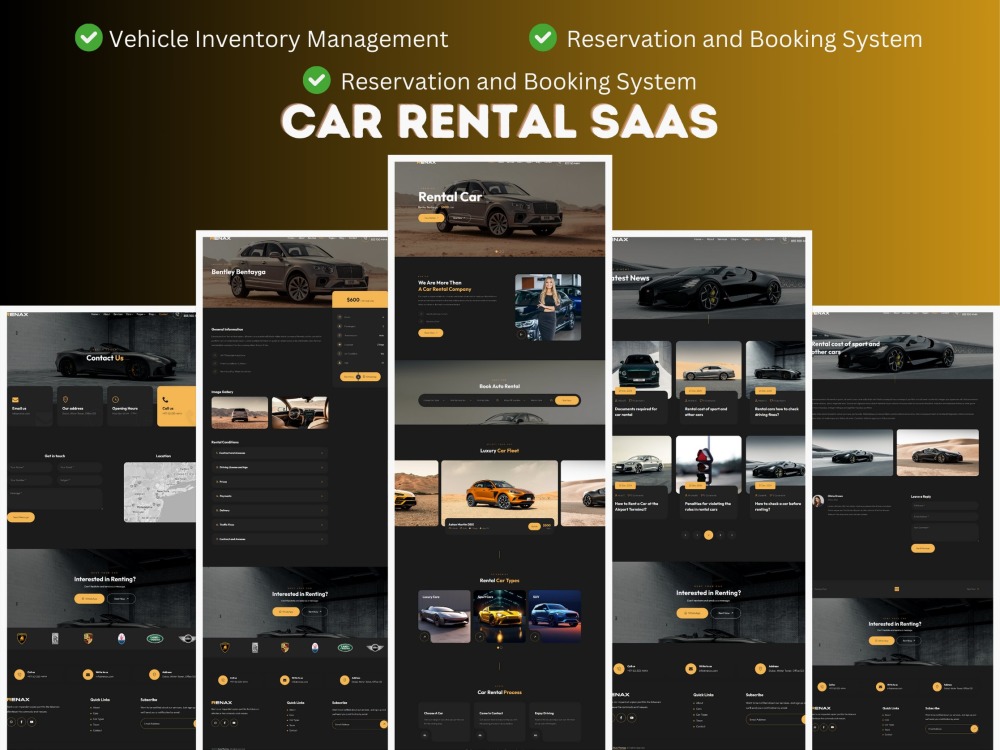Click the Land Rover logo on the Bentley Bentayga page
The width and height of the screenshot is (1000, 750).
pyautogui.click(x=345, y=647)
